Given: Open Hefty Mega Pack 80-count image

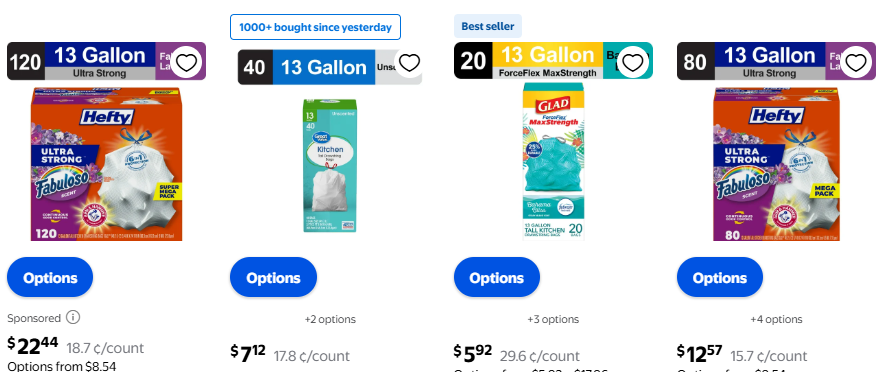Looking at the screenshot, I should pos(776,164).
